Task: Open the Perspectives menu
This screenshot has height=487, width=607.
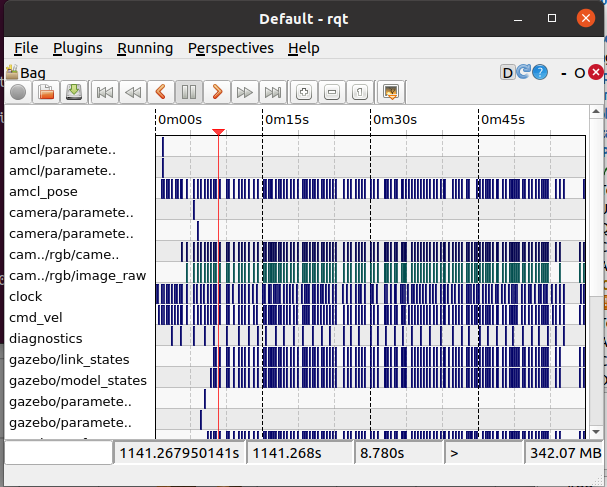Action: click(230, 48)
